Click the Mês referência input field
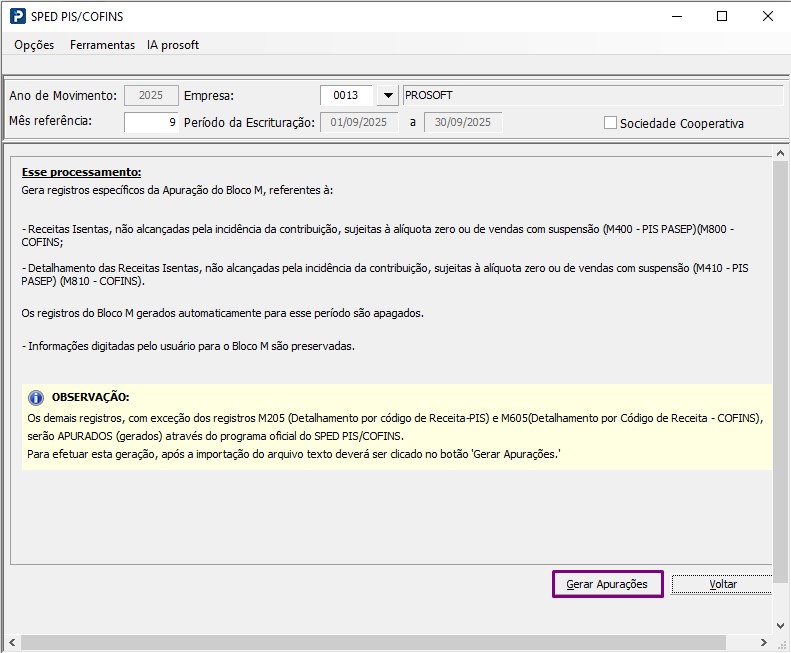791x653 pixels. tap(151, 122)
